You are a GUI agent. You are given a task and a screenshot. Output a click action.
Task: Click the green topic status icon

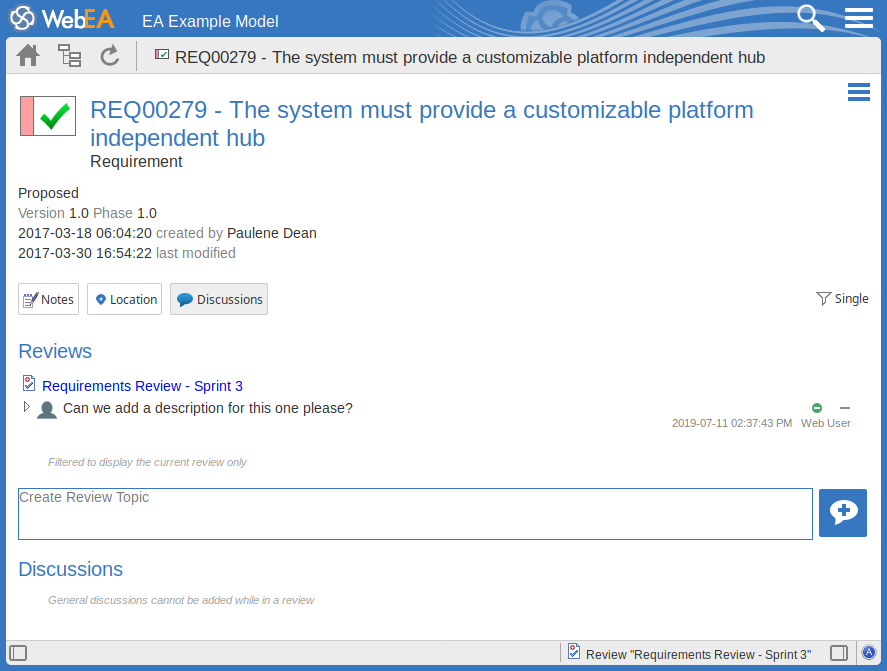817,408
